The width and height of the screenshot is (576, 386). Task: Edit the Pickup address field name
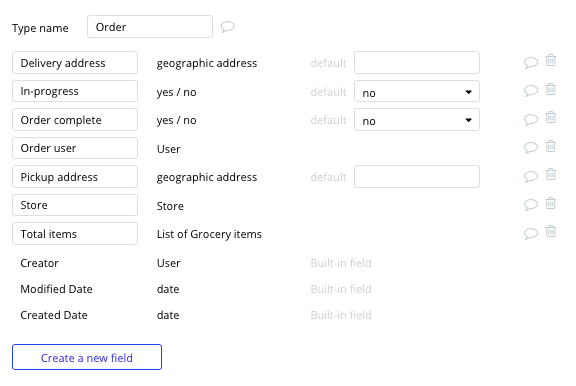click(75, 176)
